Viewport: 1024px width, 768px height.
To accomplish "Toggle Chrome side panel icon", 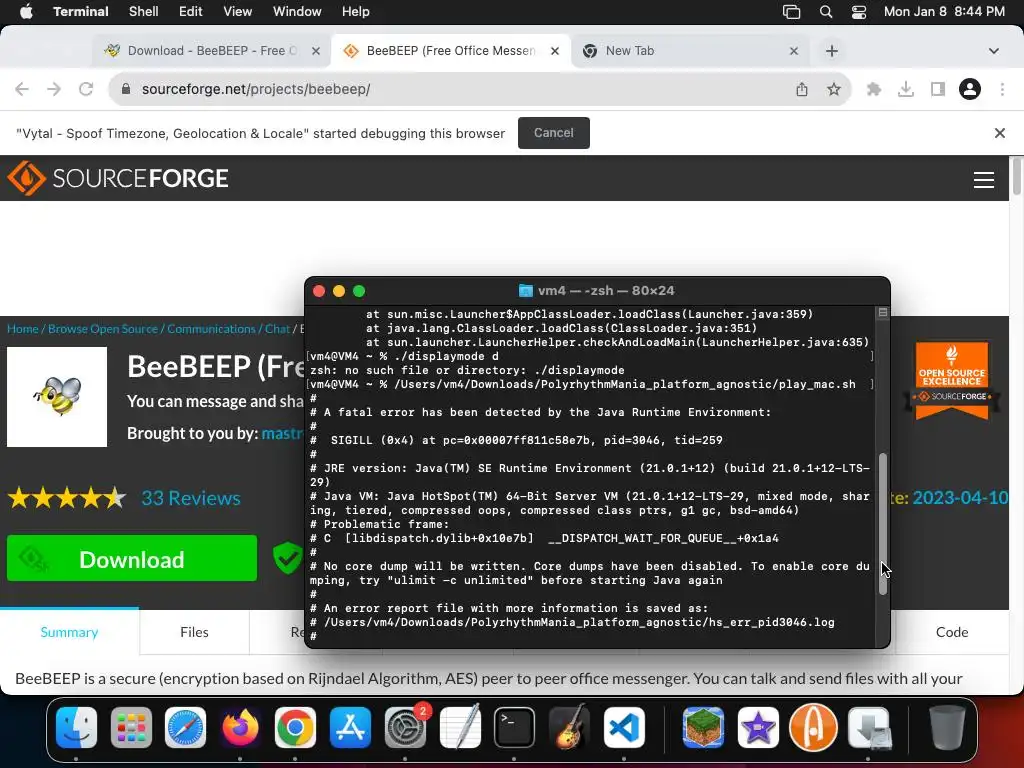I will [937, 89].
